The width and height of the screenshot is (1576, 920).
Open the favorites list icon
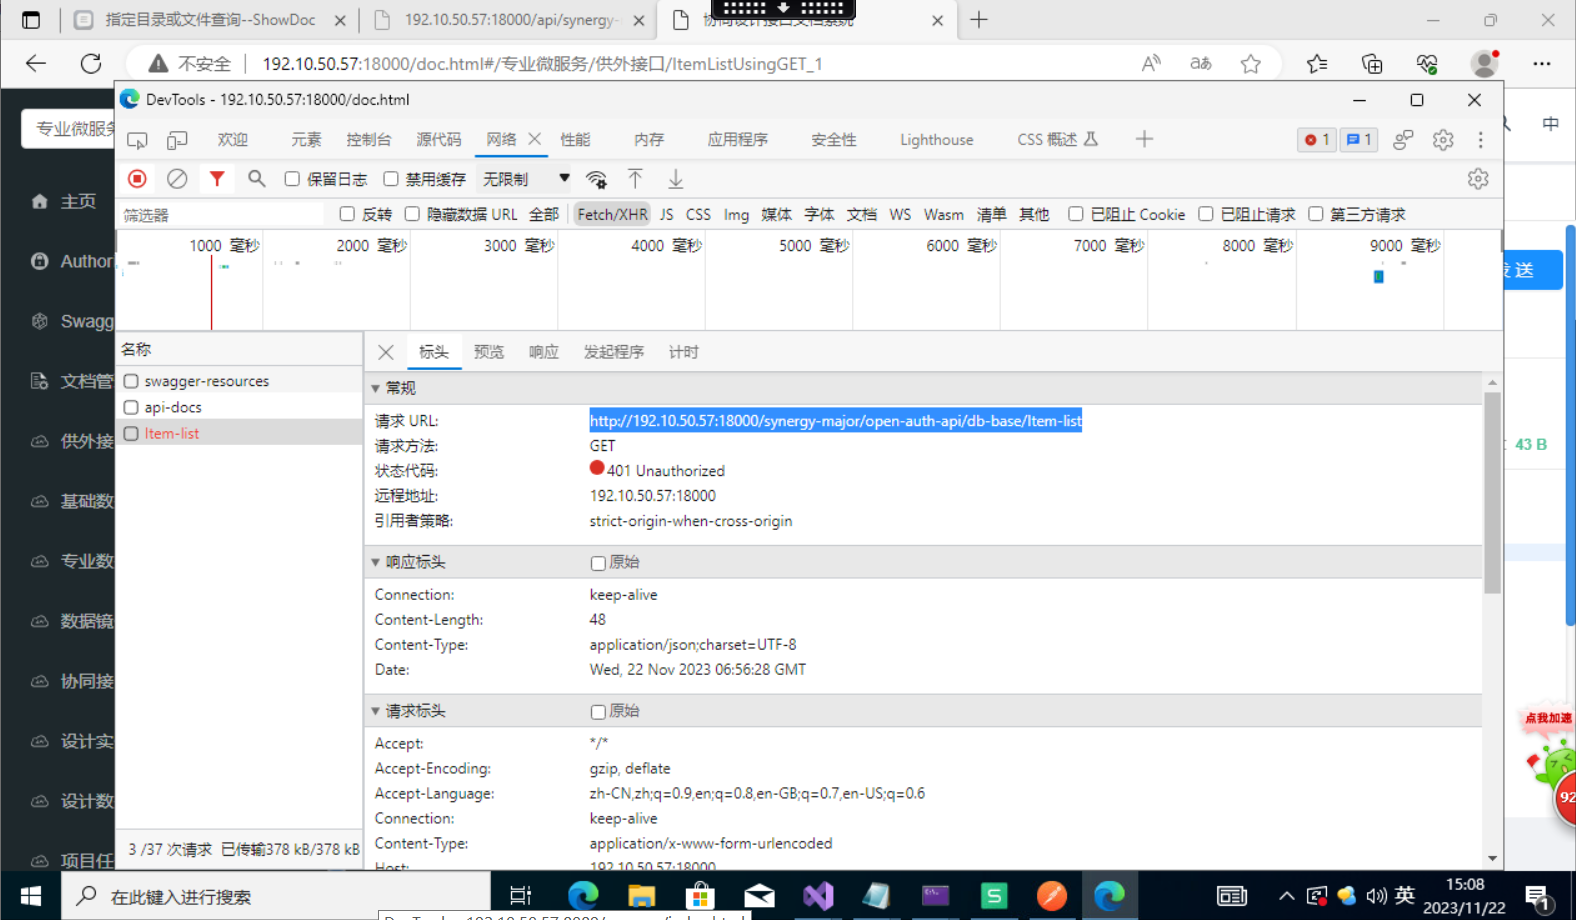pyautogui.click(x=1317, y=64)
